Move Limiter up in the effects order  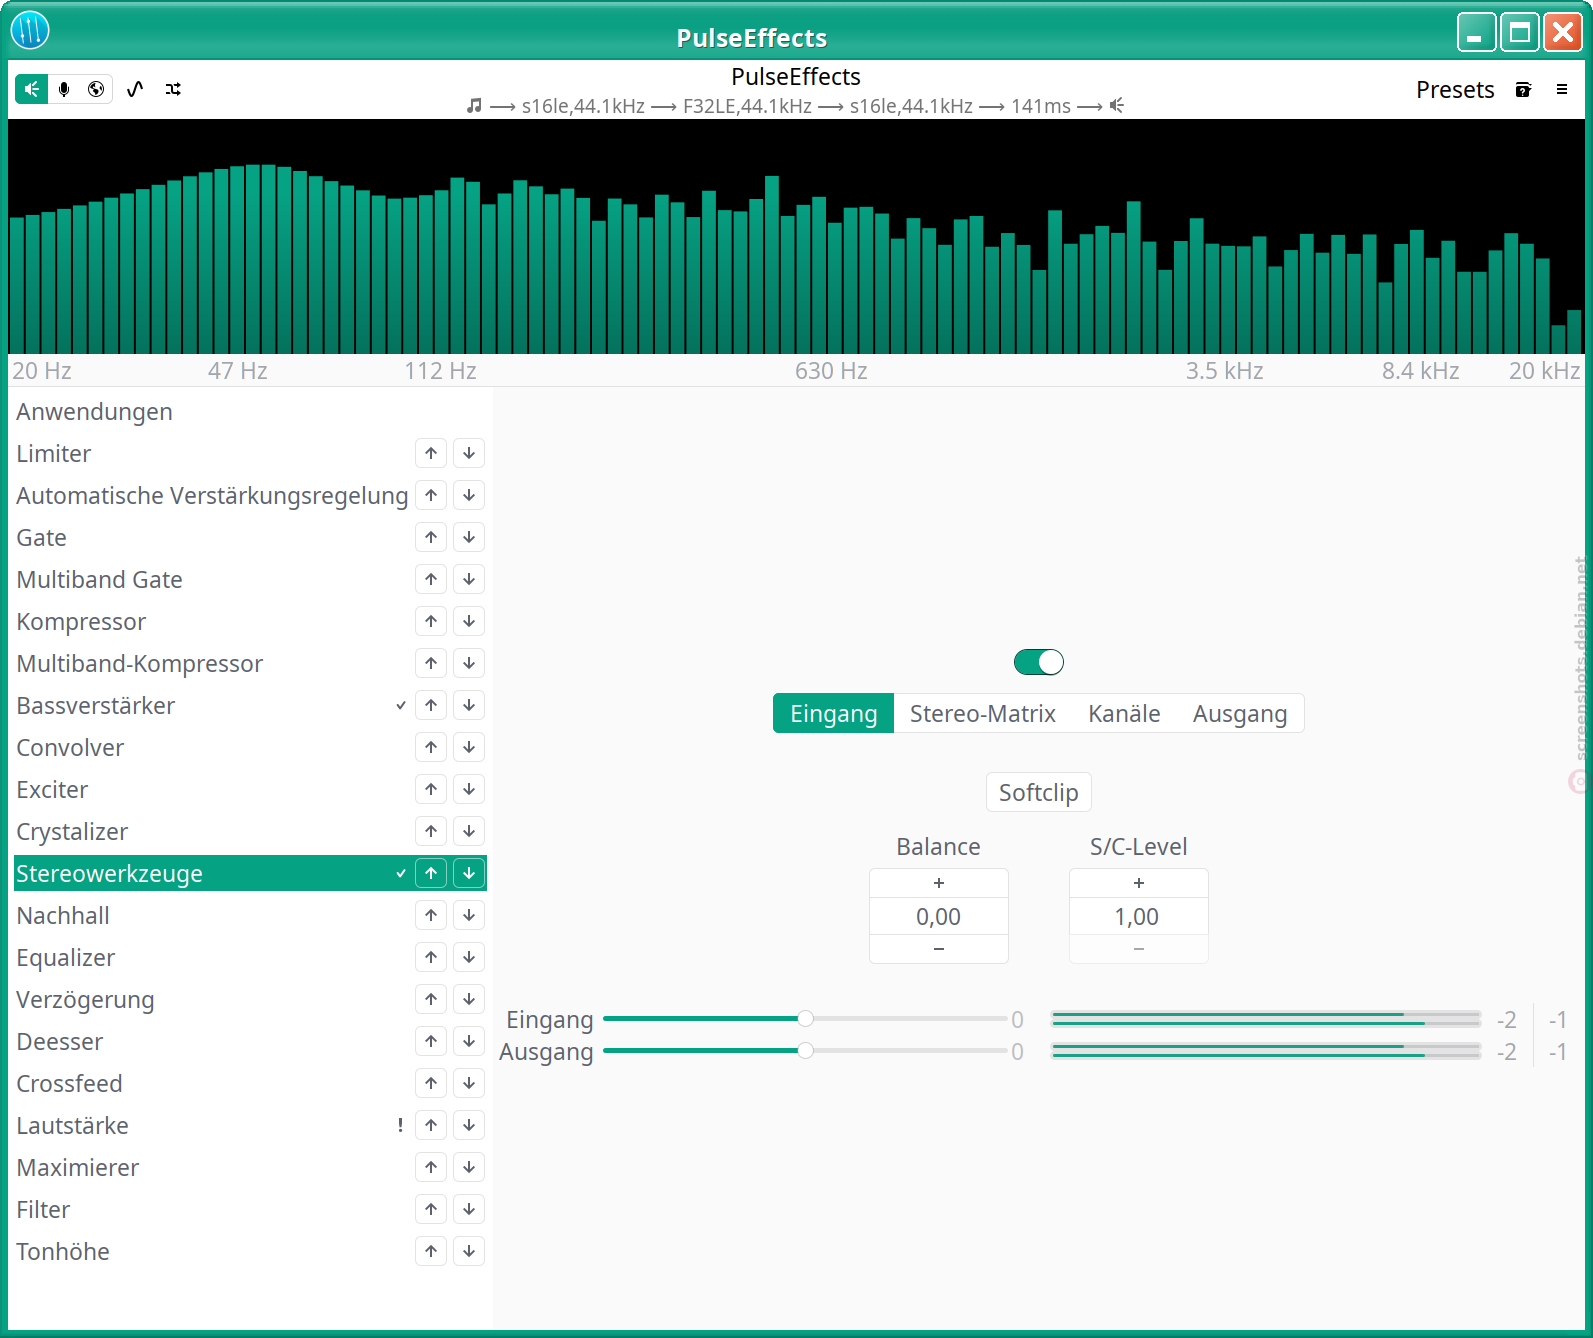431,453
